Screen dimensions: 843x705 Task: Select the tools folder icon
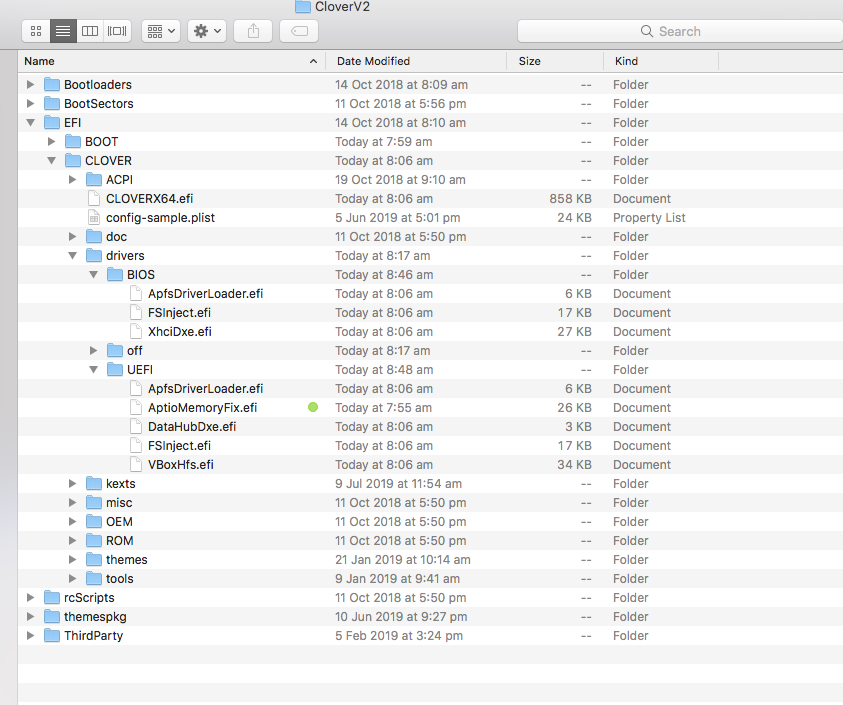point(94,579)
